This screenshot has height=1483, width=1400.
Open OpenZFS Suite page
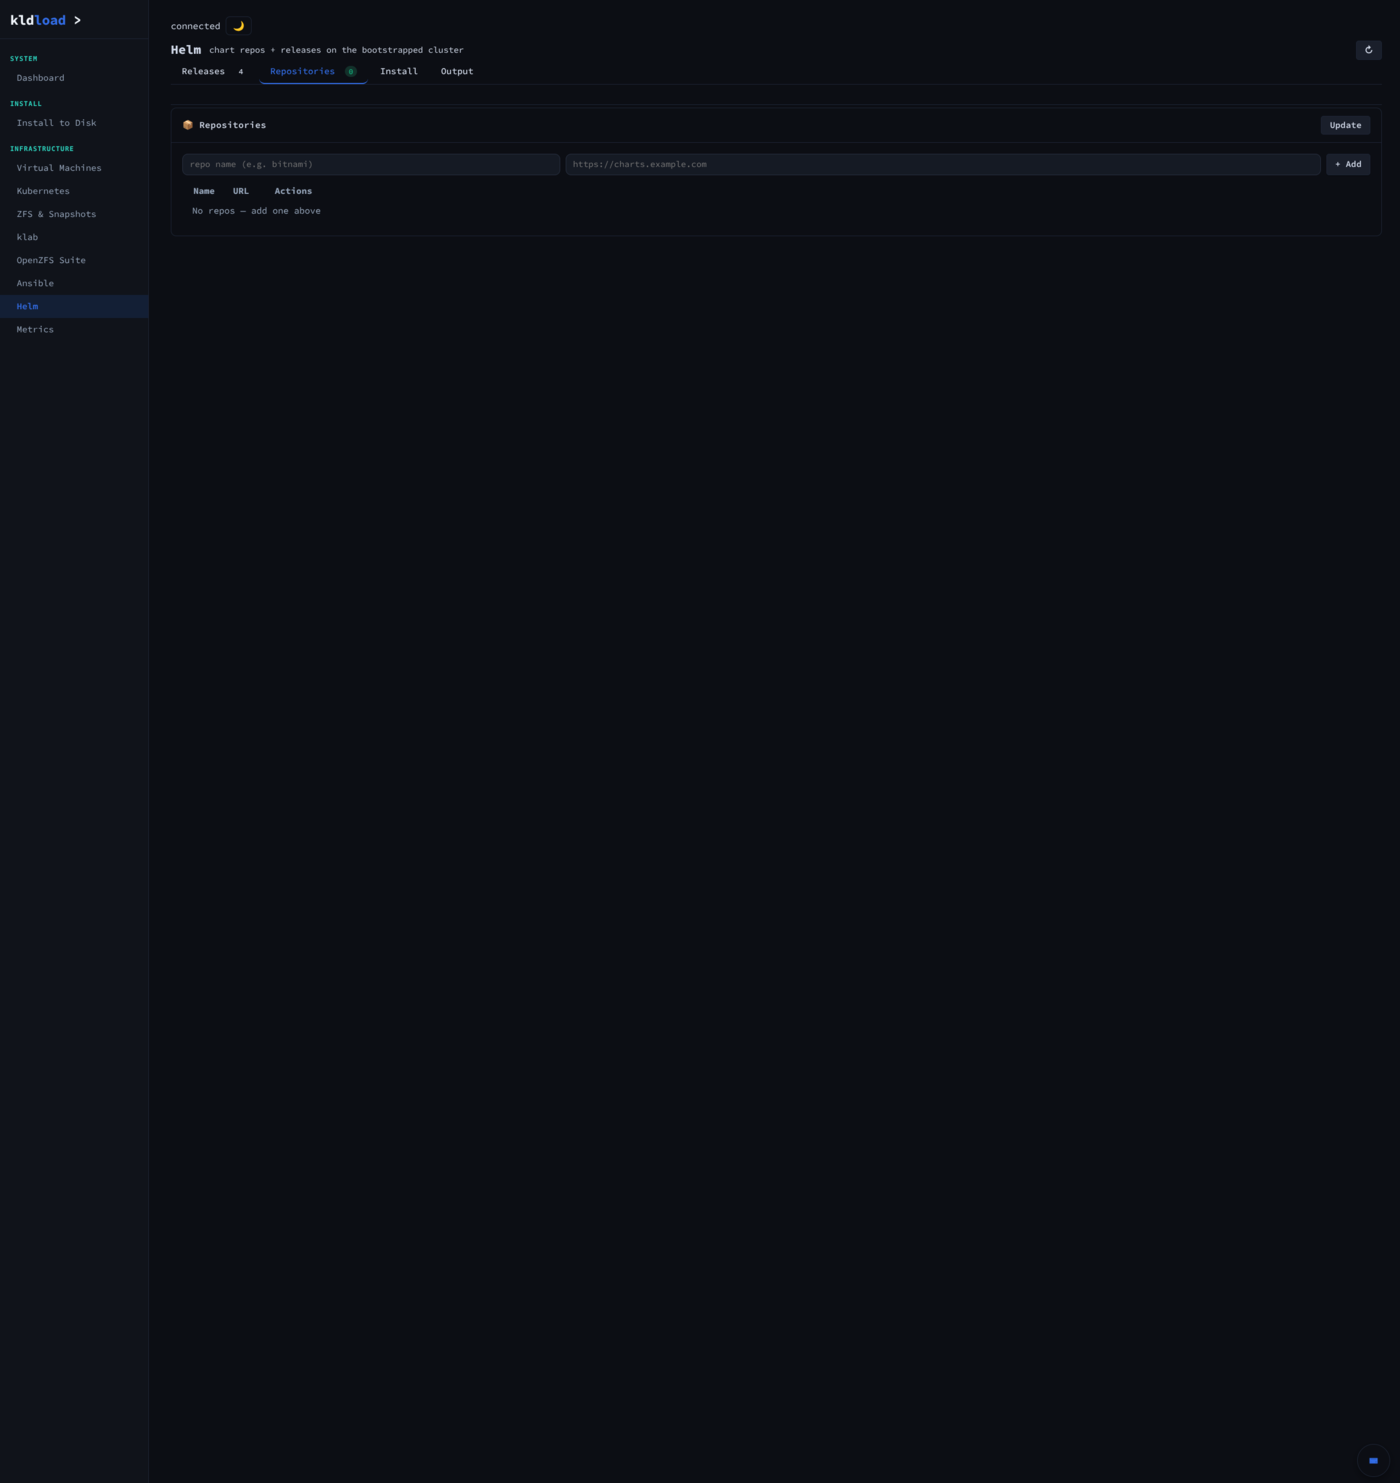tap(74, 260)
